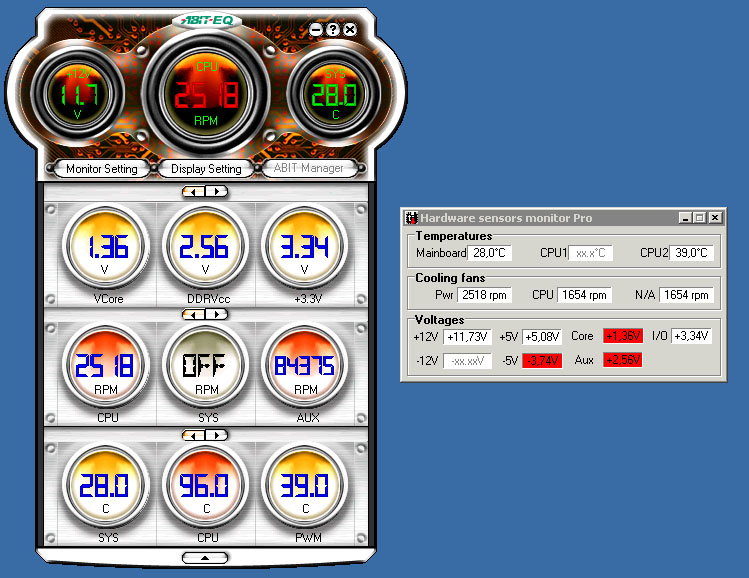Click CPU2 temperature 39,0°C field
Screen dimensions: 749x578
(691, 253)
